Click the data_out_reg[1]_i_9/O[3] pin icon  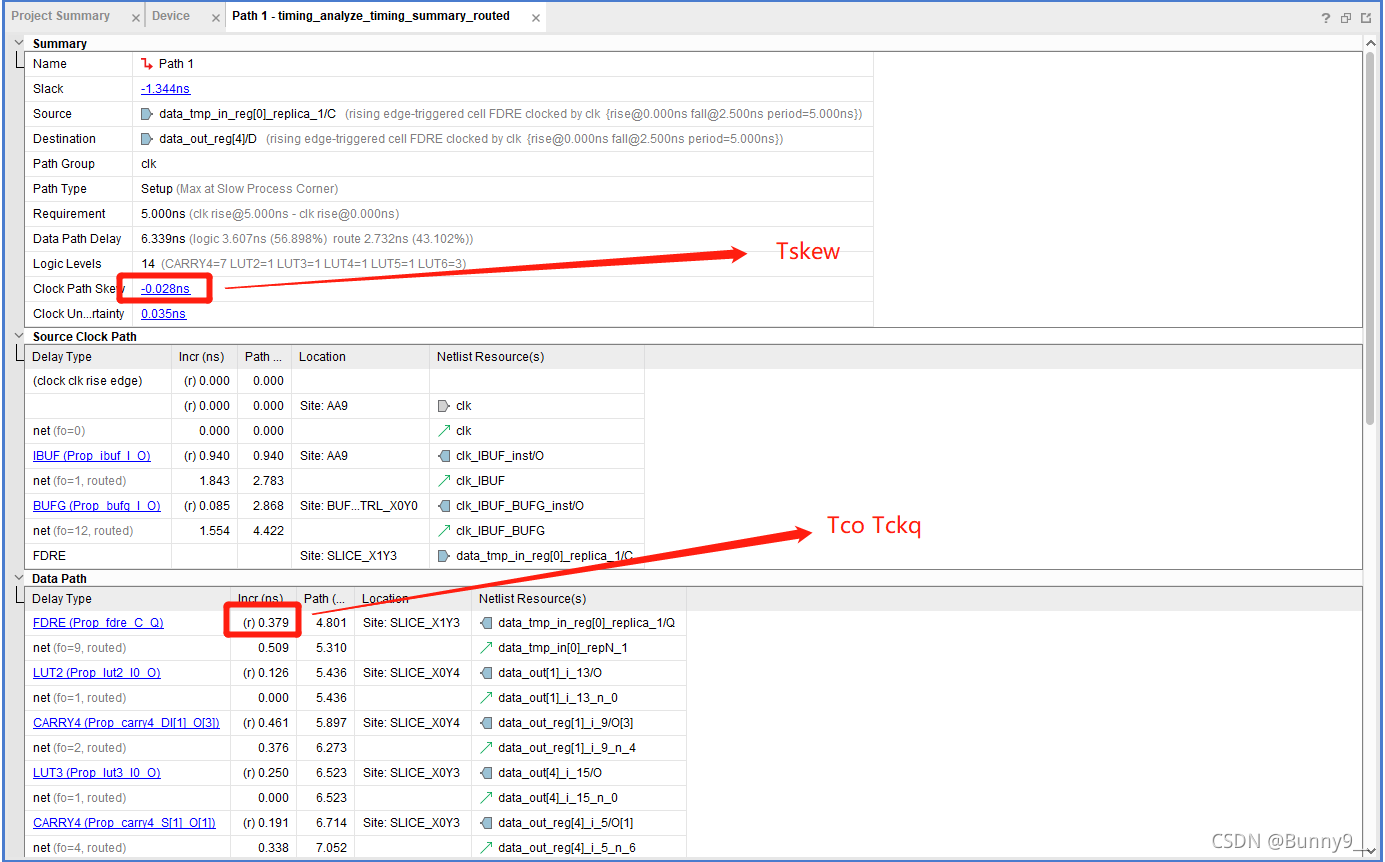coord(486,723)
